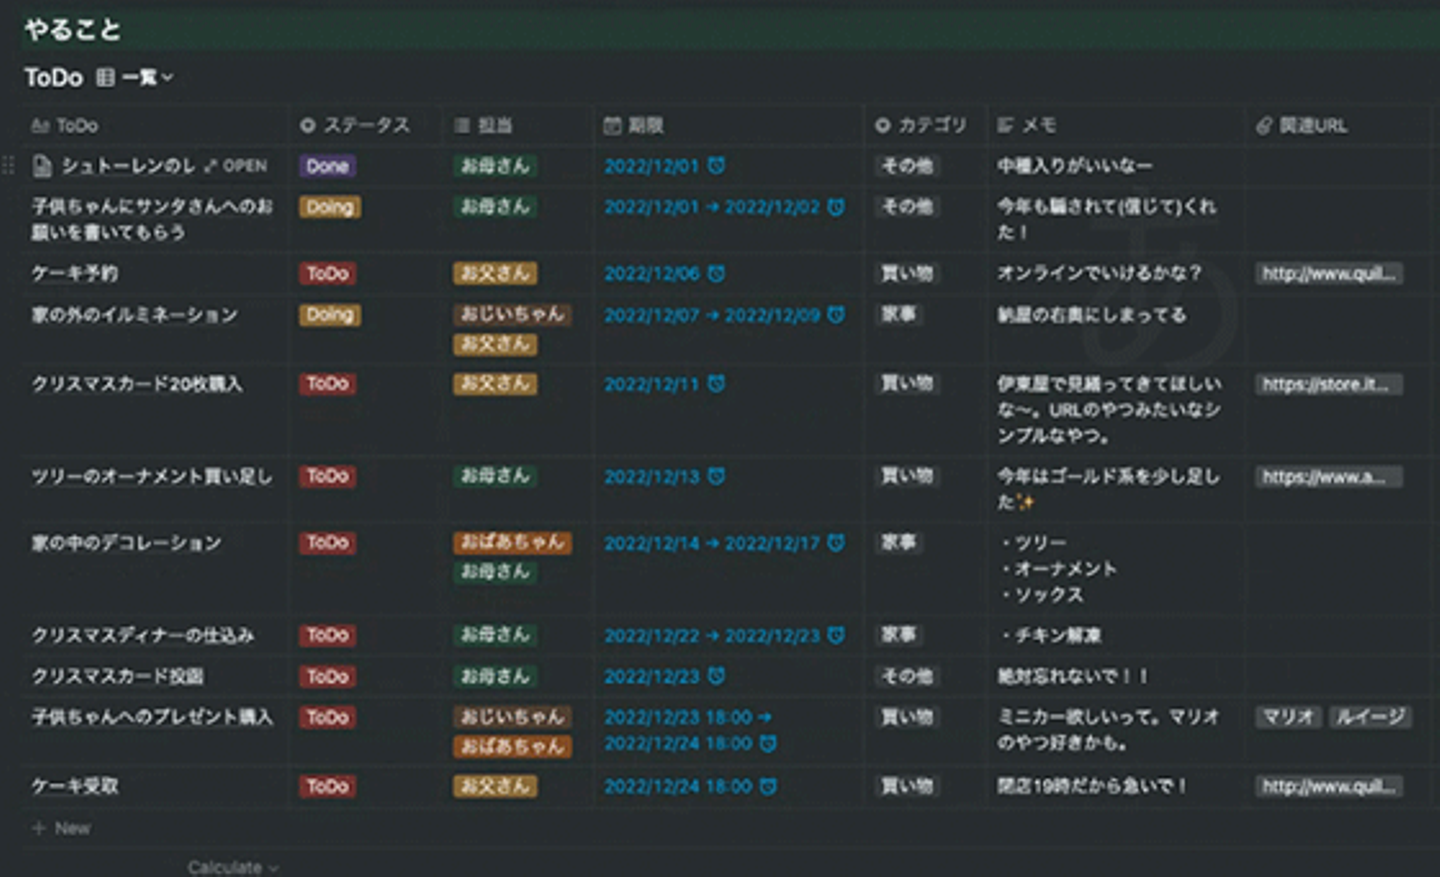Click the ToDo database title
Screen dimensions: 1440x877
coord(54,77)
